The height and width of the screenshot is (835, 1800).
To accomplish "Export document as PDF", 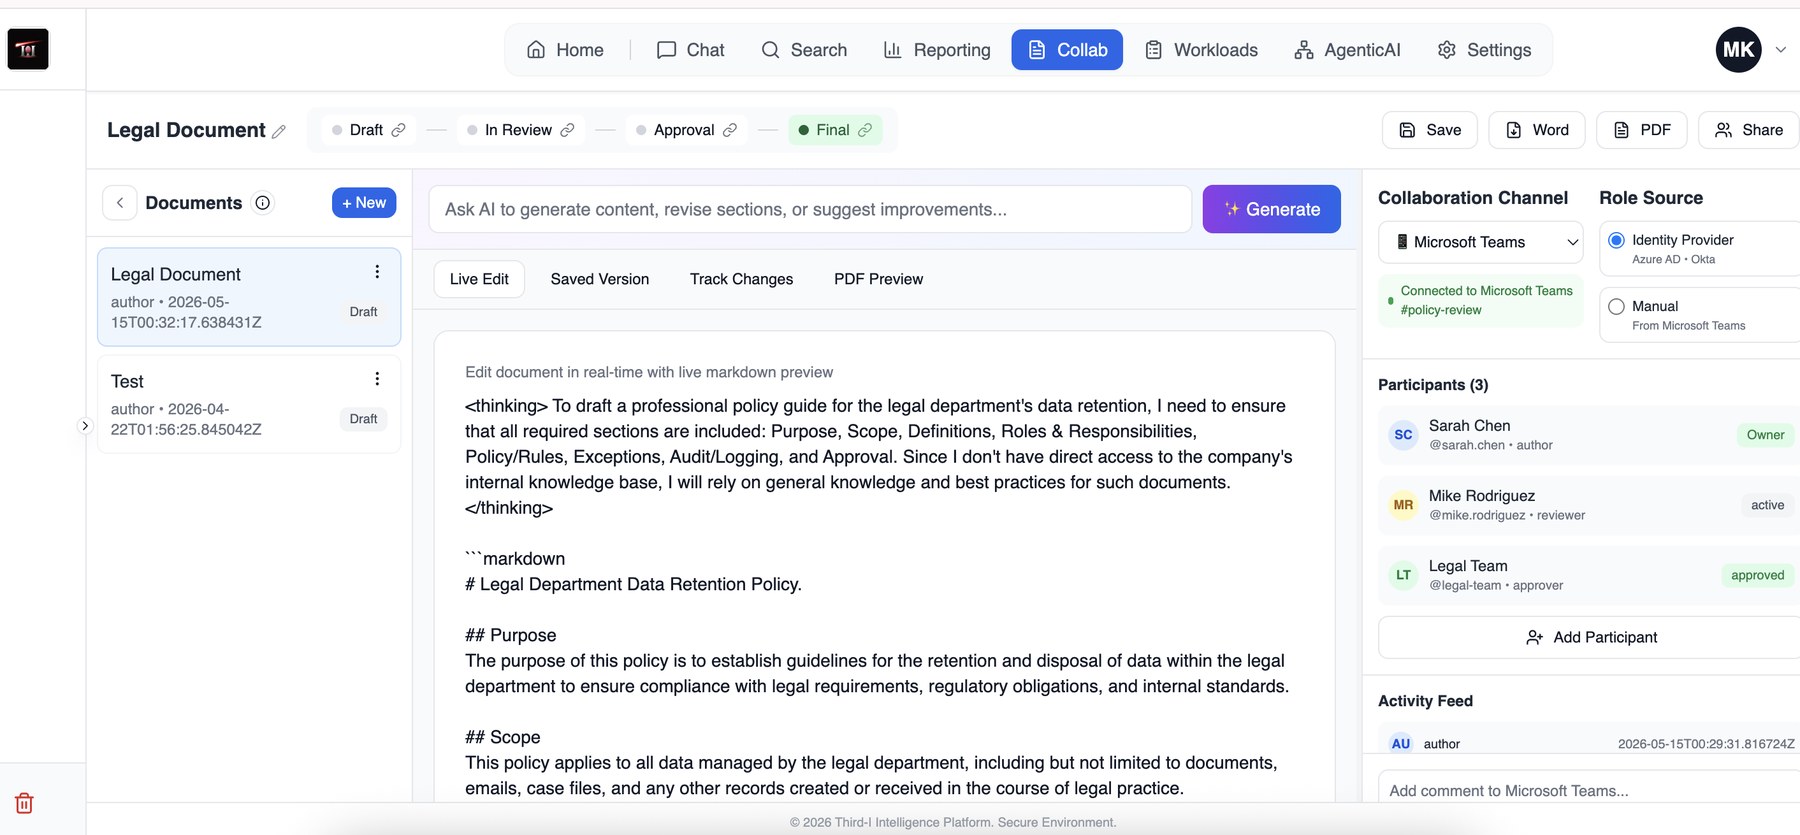I will tap(1641, 130).
